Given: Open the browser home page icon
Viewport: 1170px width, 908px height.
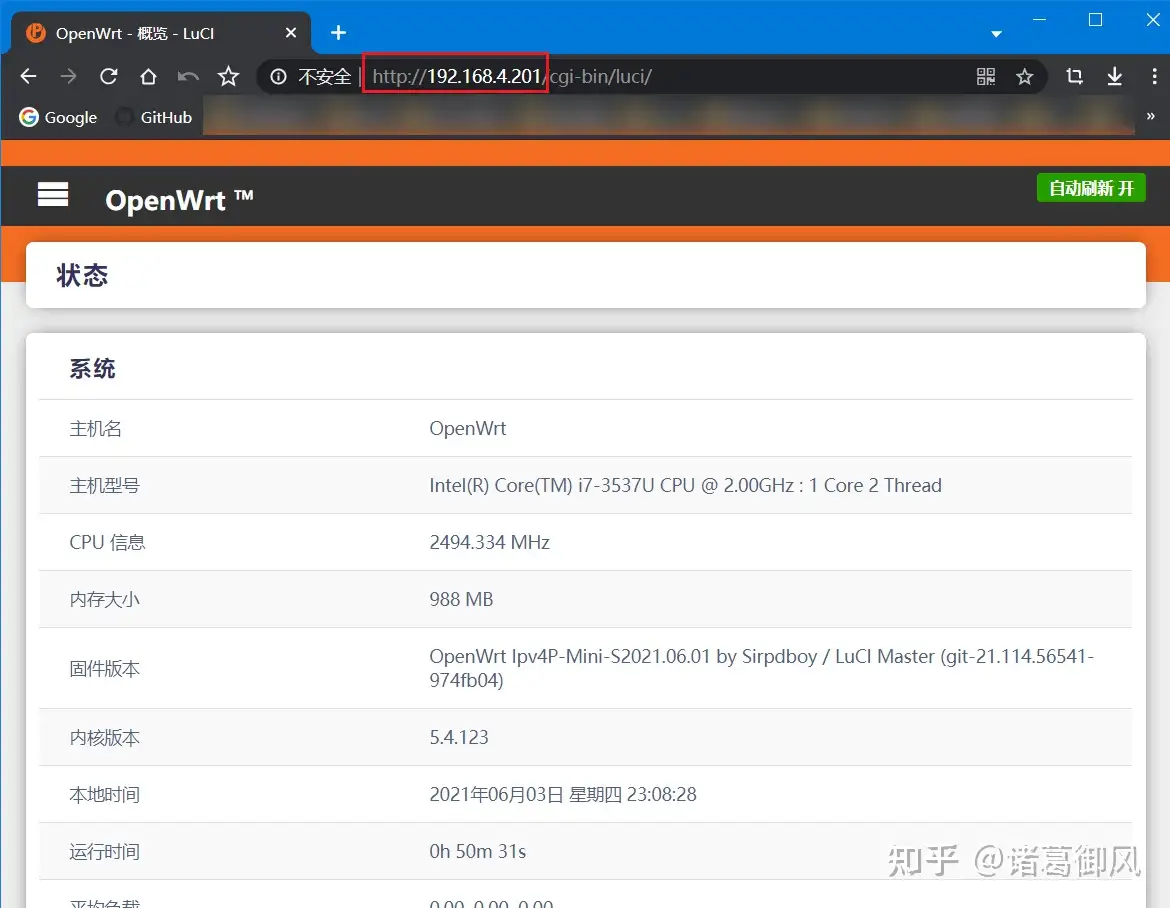Looking at the screenshot, I should (x=148, y=76).
